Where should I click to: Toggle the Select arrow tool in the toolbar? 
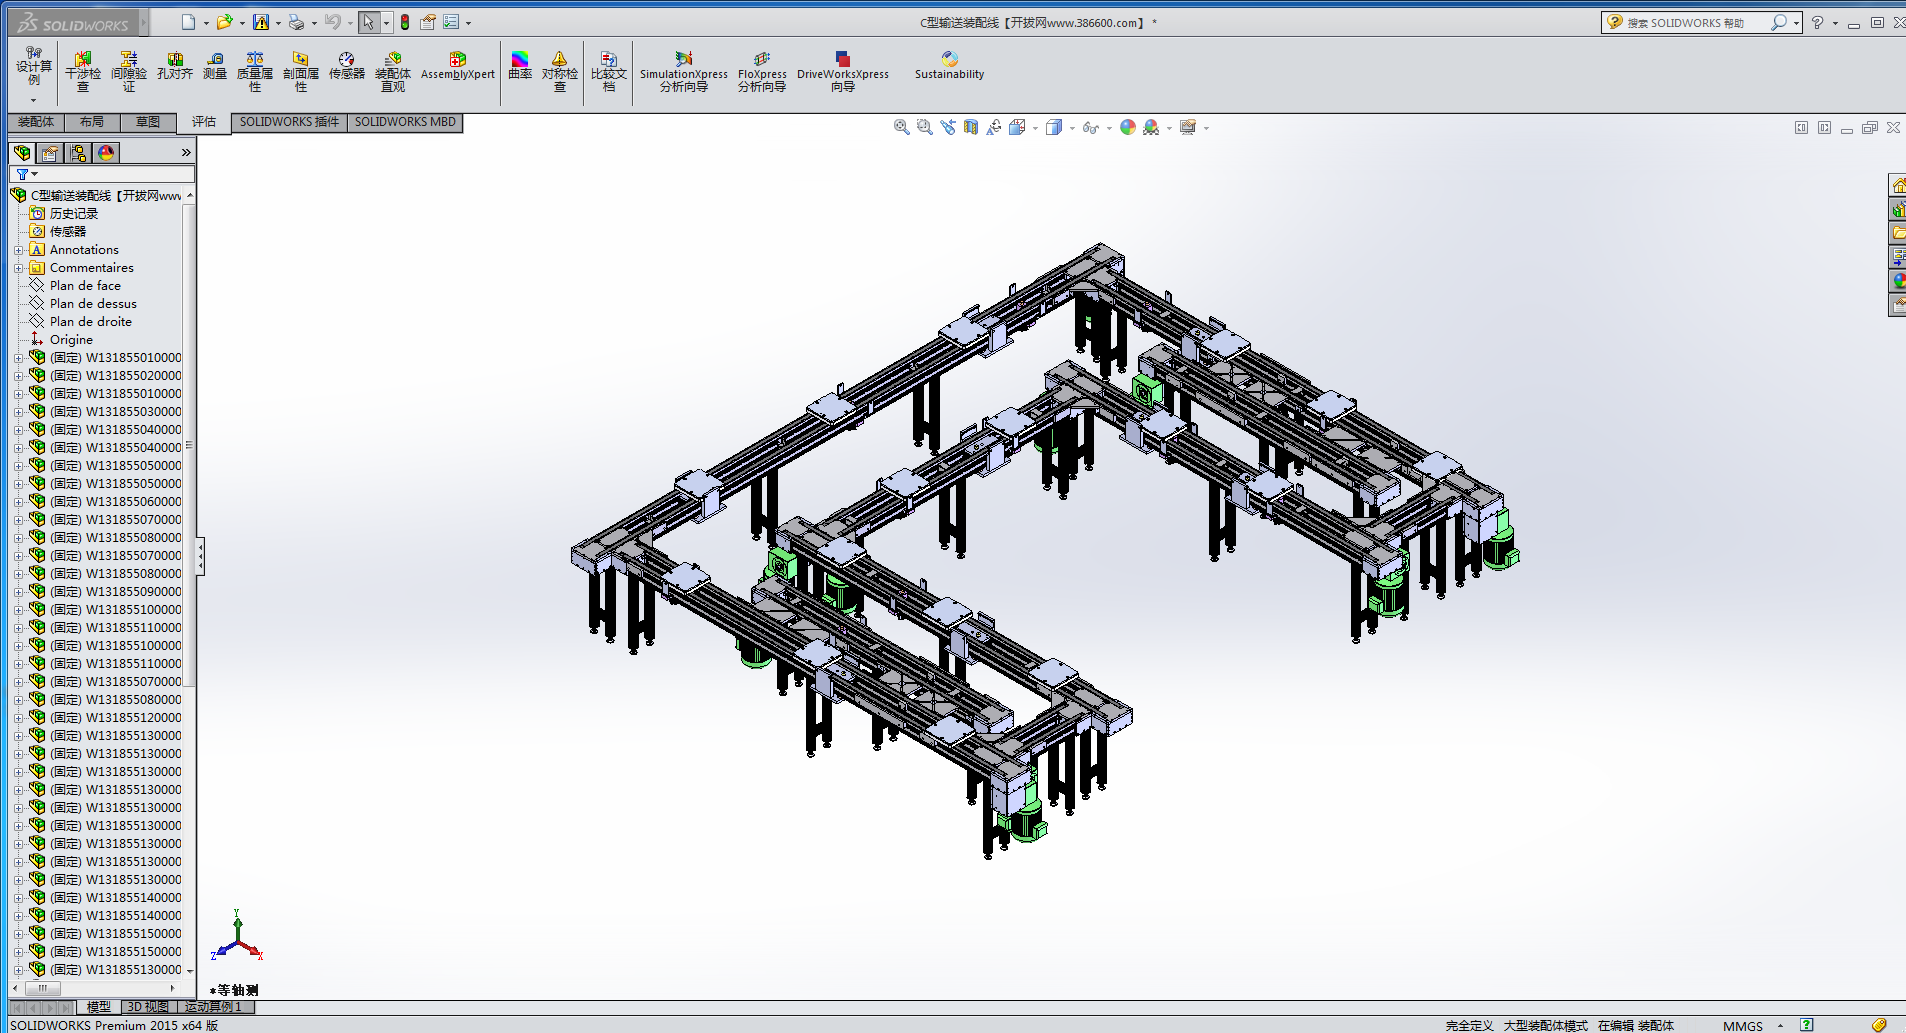pos(368,22)
